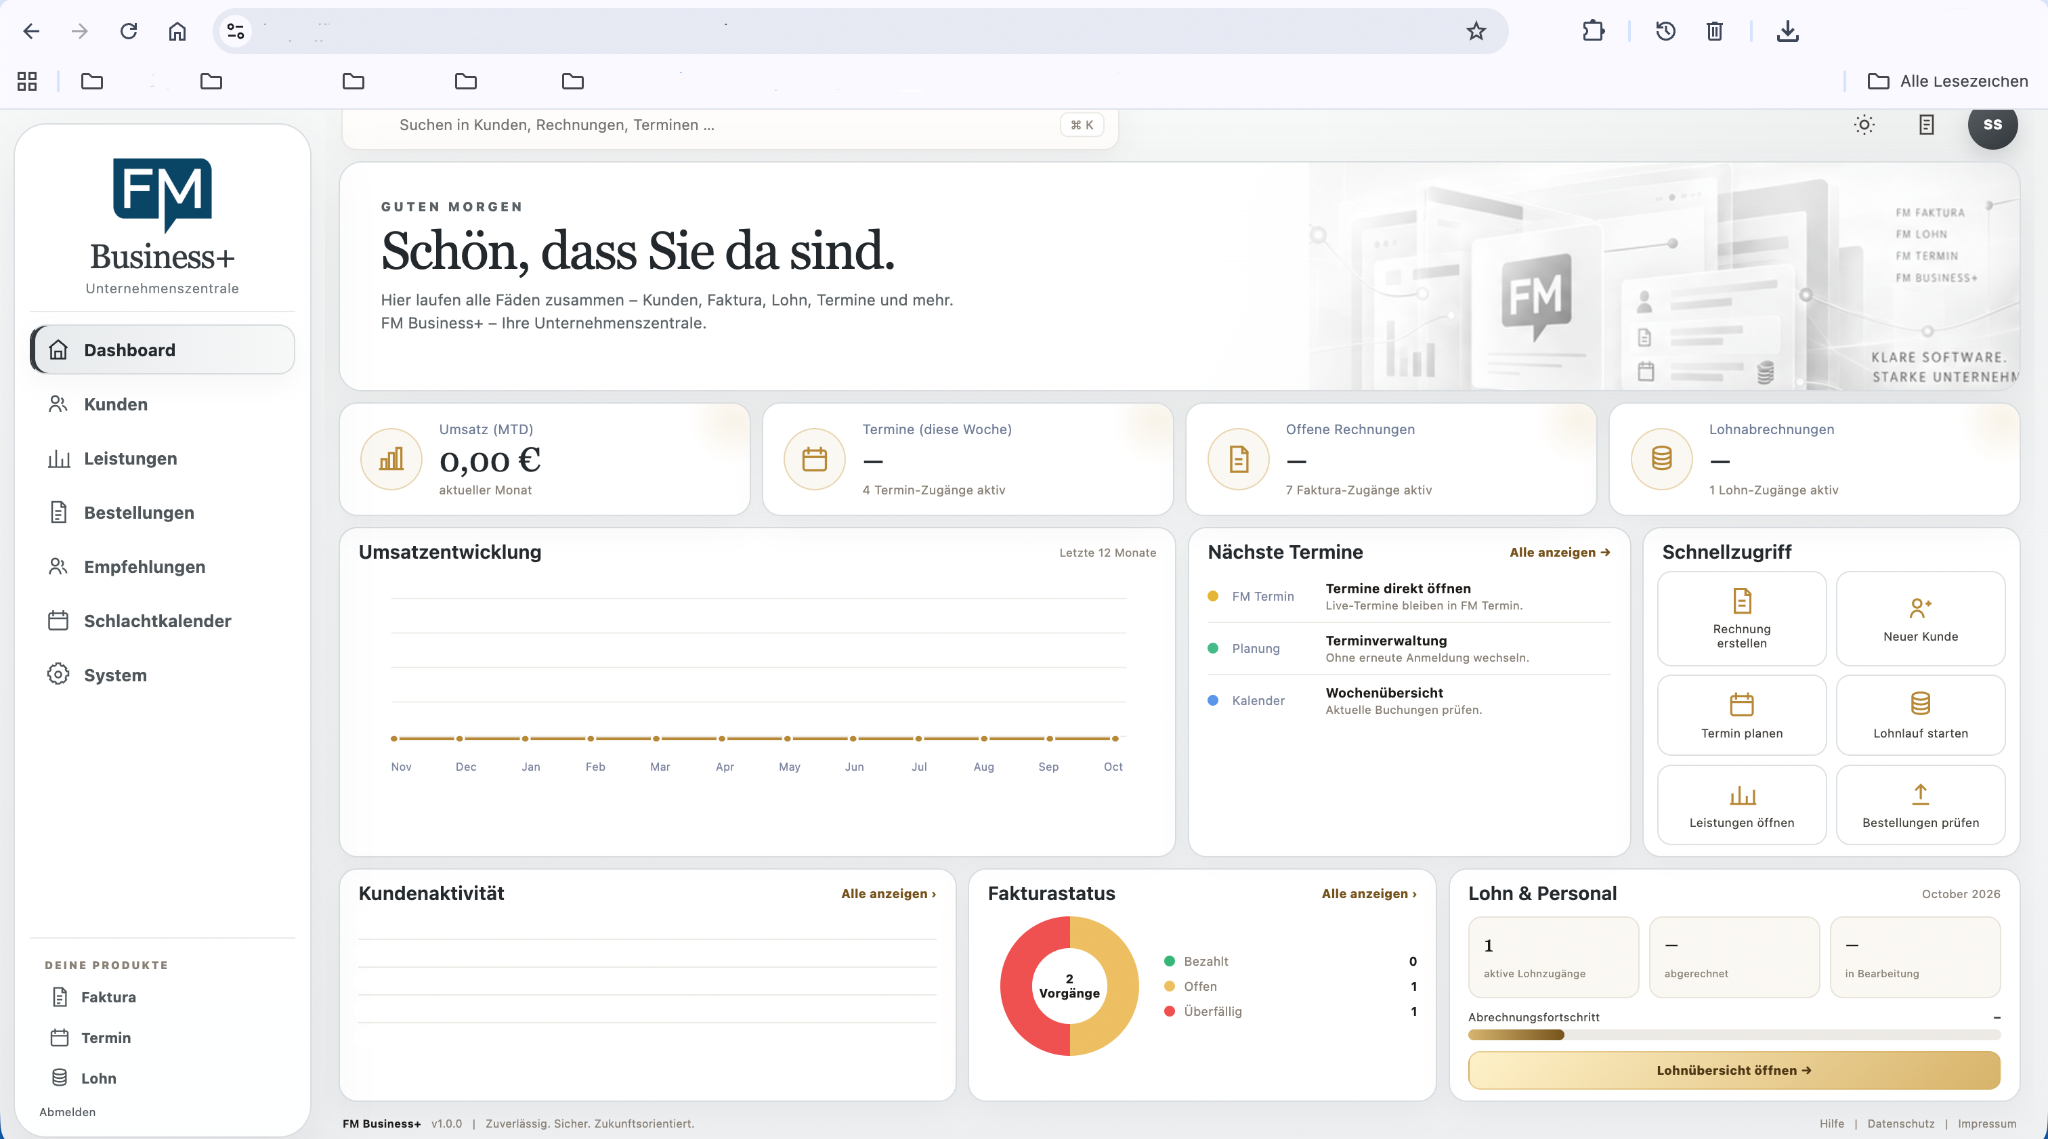Screen dimensions: 2048x1139
Task: Click the Lohnabrechnungen coins icon
Action: coord(1662,459)
